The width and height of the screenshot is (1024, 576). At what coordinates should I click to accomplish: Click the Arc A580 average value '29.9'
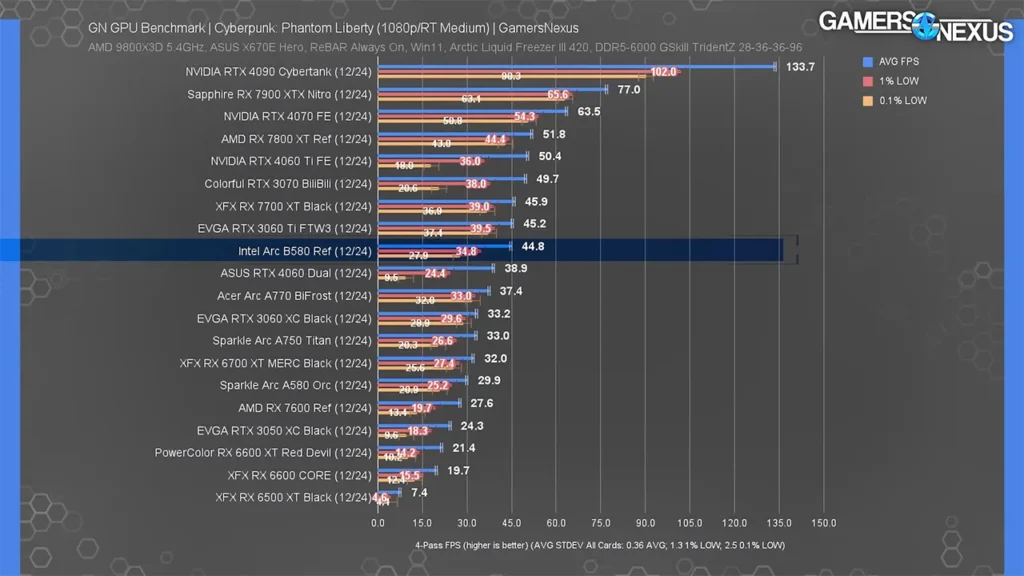(489, 381)
